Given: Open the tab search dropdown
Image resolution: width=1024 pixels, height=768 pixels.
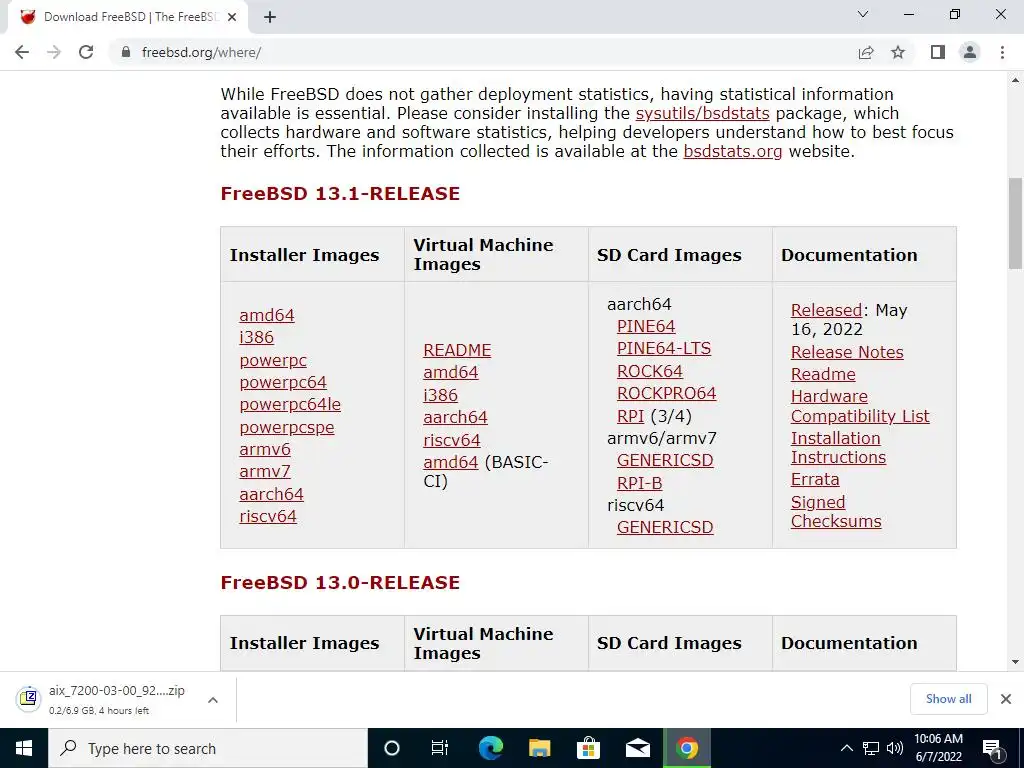Looking at the screenshot, I should (863, 14).
